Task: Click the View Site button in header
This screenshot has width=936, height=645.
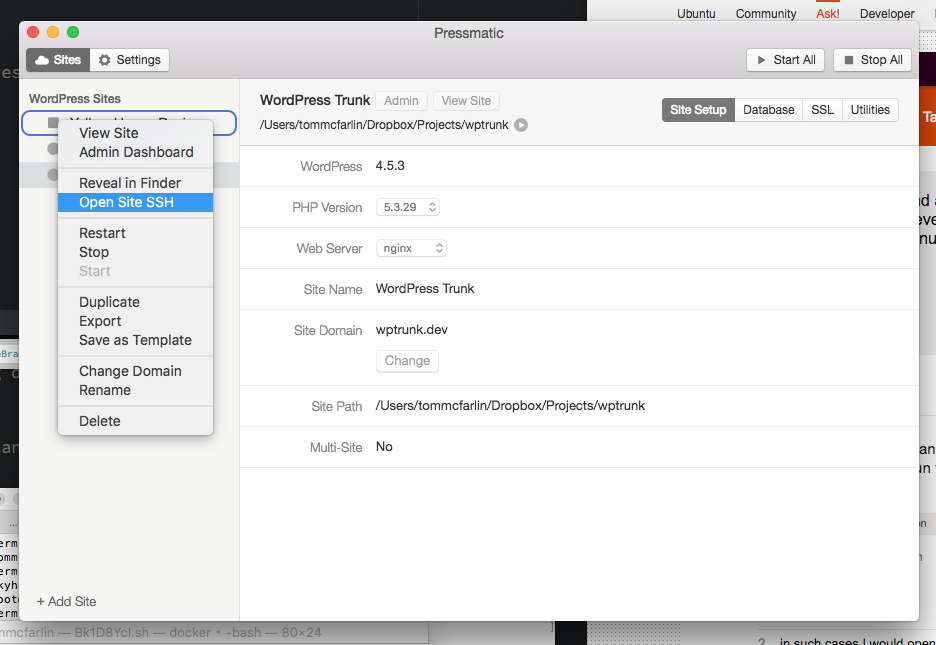Action: 466,101
